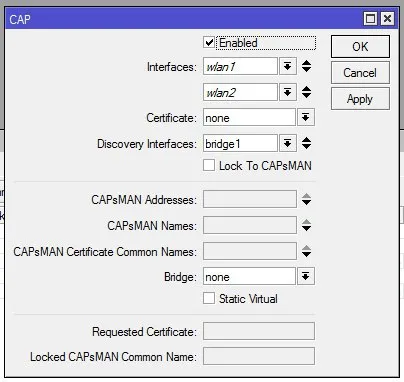The height and width of the screenshot is (382, 404).
Task: Select the wlan2 interface field
Action: [240, 92]
